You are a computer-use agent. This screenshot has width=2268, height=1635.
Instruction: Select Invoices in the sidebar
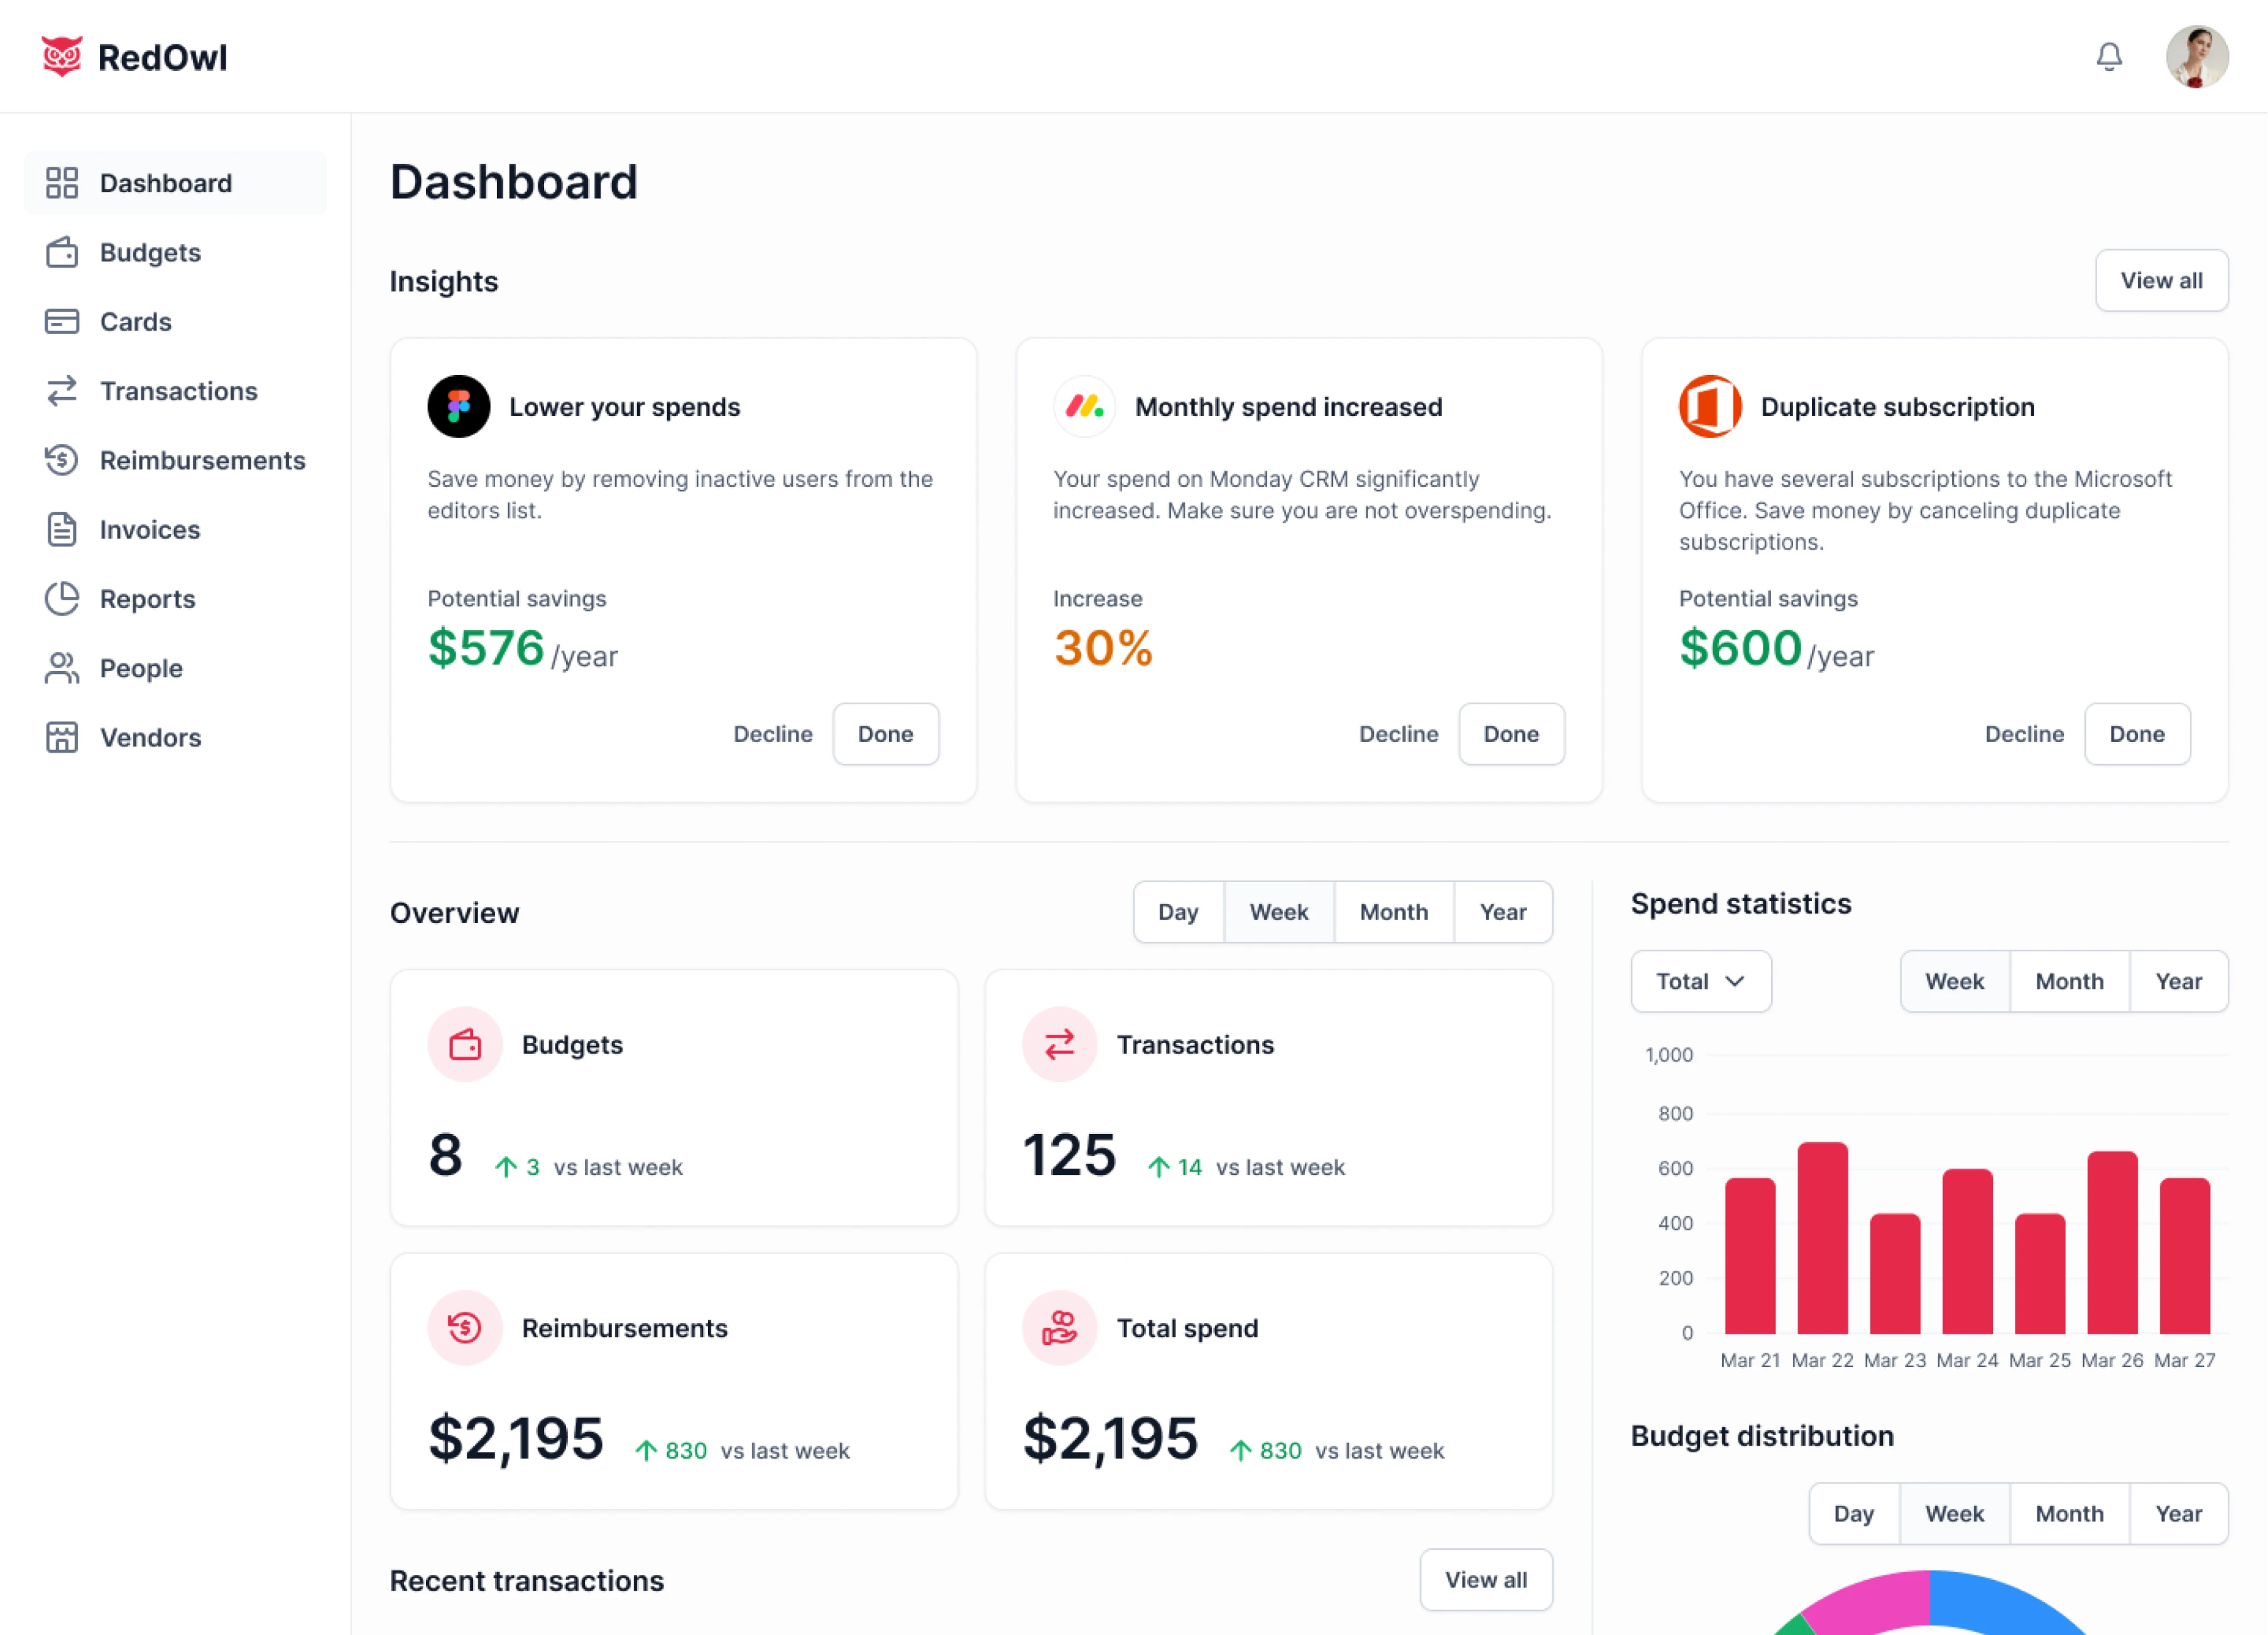176,529
